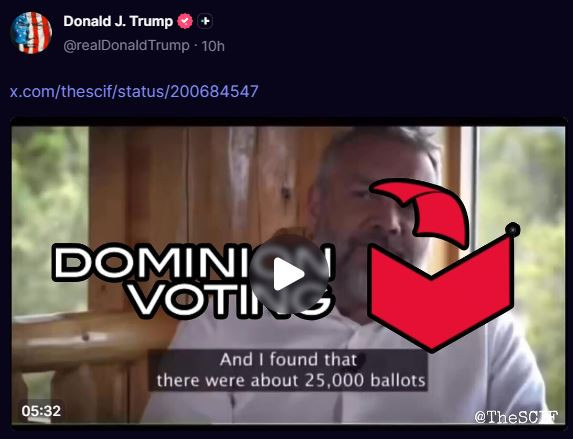The image size is (573, 439).
Task: Open the 10h post timestamp
Action: (x=213, y=46)
